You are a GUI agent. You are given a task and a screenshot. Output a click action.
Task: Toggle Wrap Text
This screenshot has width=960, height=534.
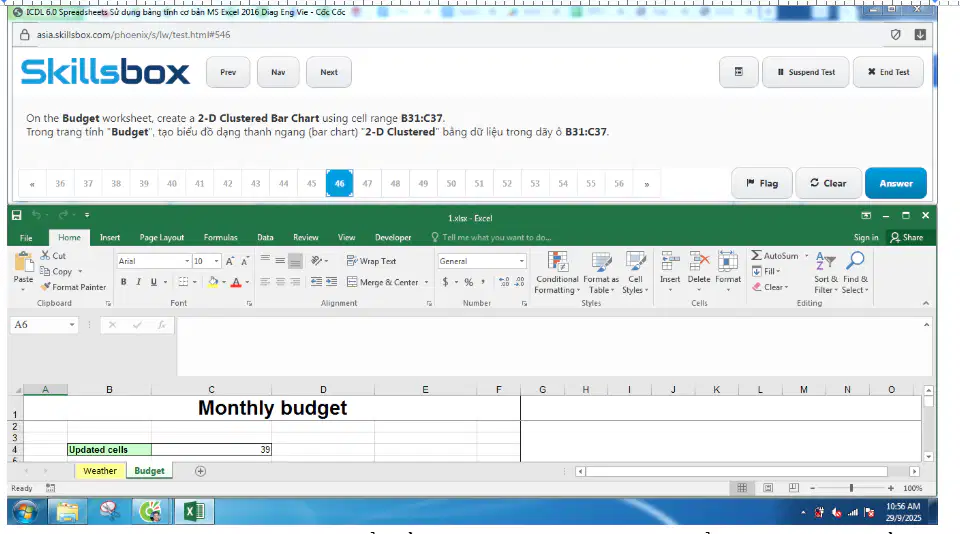371,261
